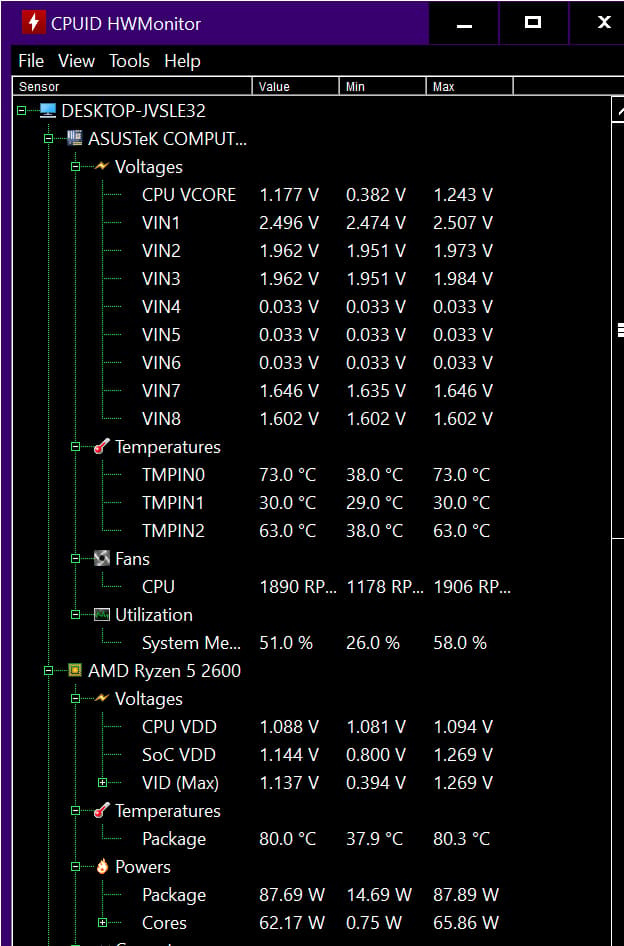Image resolution: width=624 pixels, height=946 pixels.
Task: Click the 26.0 % memory minimum value
Action: pyautogui.click(x=373, y=643)
